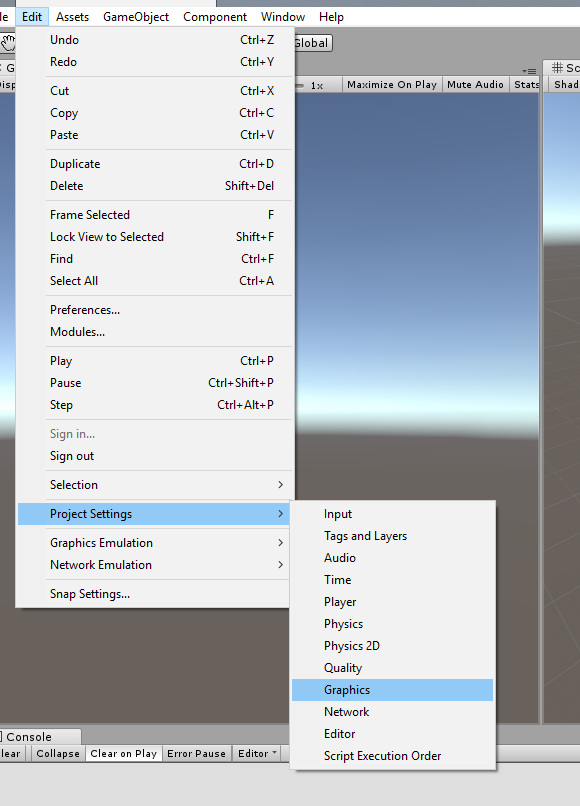580x806 pixels.
Task: Toggle the Global handle orientation button
Action: click(x=313, y=43)
